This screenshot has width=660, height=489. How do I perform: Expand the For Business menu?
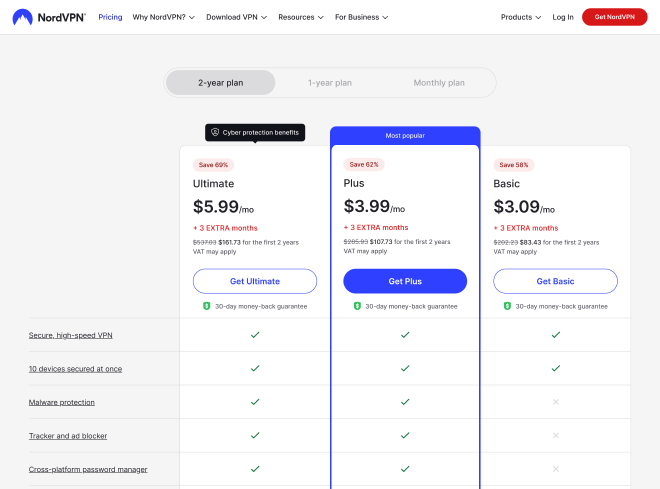point(362,17)
